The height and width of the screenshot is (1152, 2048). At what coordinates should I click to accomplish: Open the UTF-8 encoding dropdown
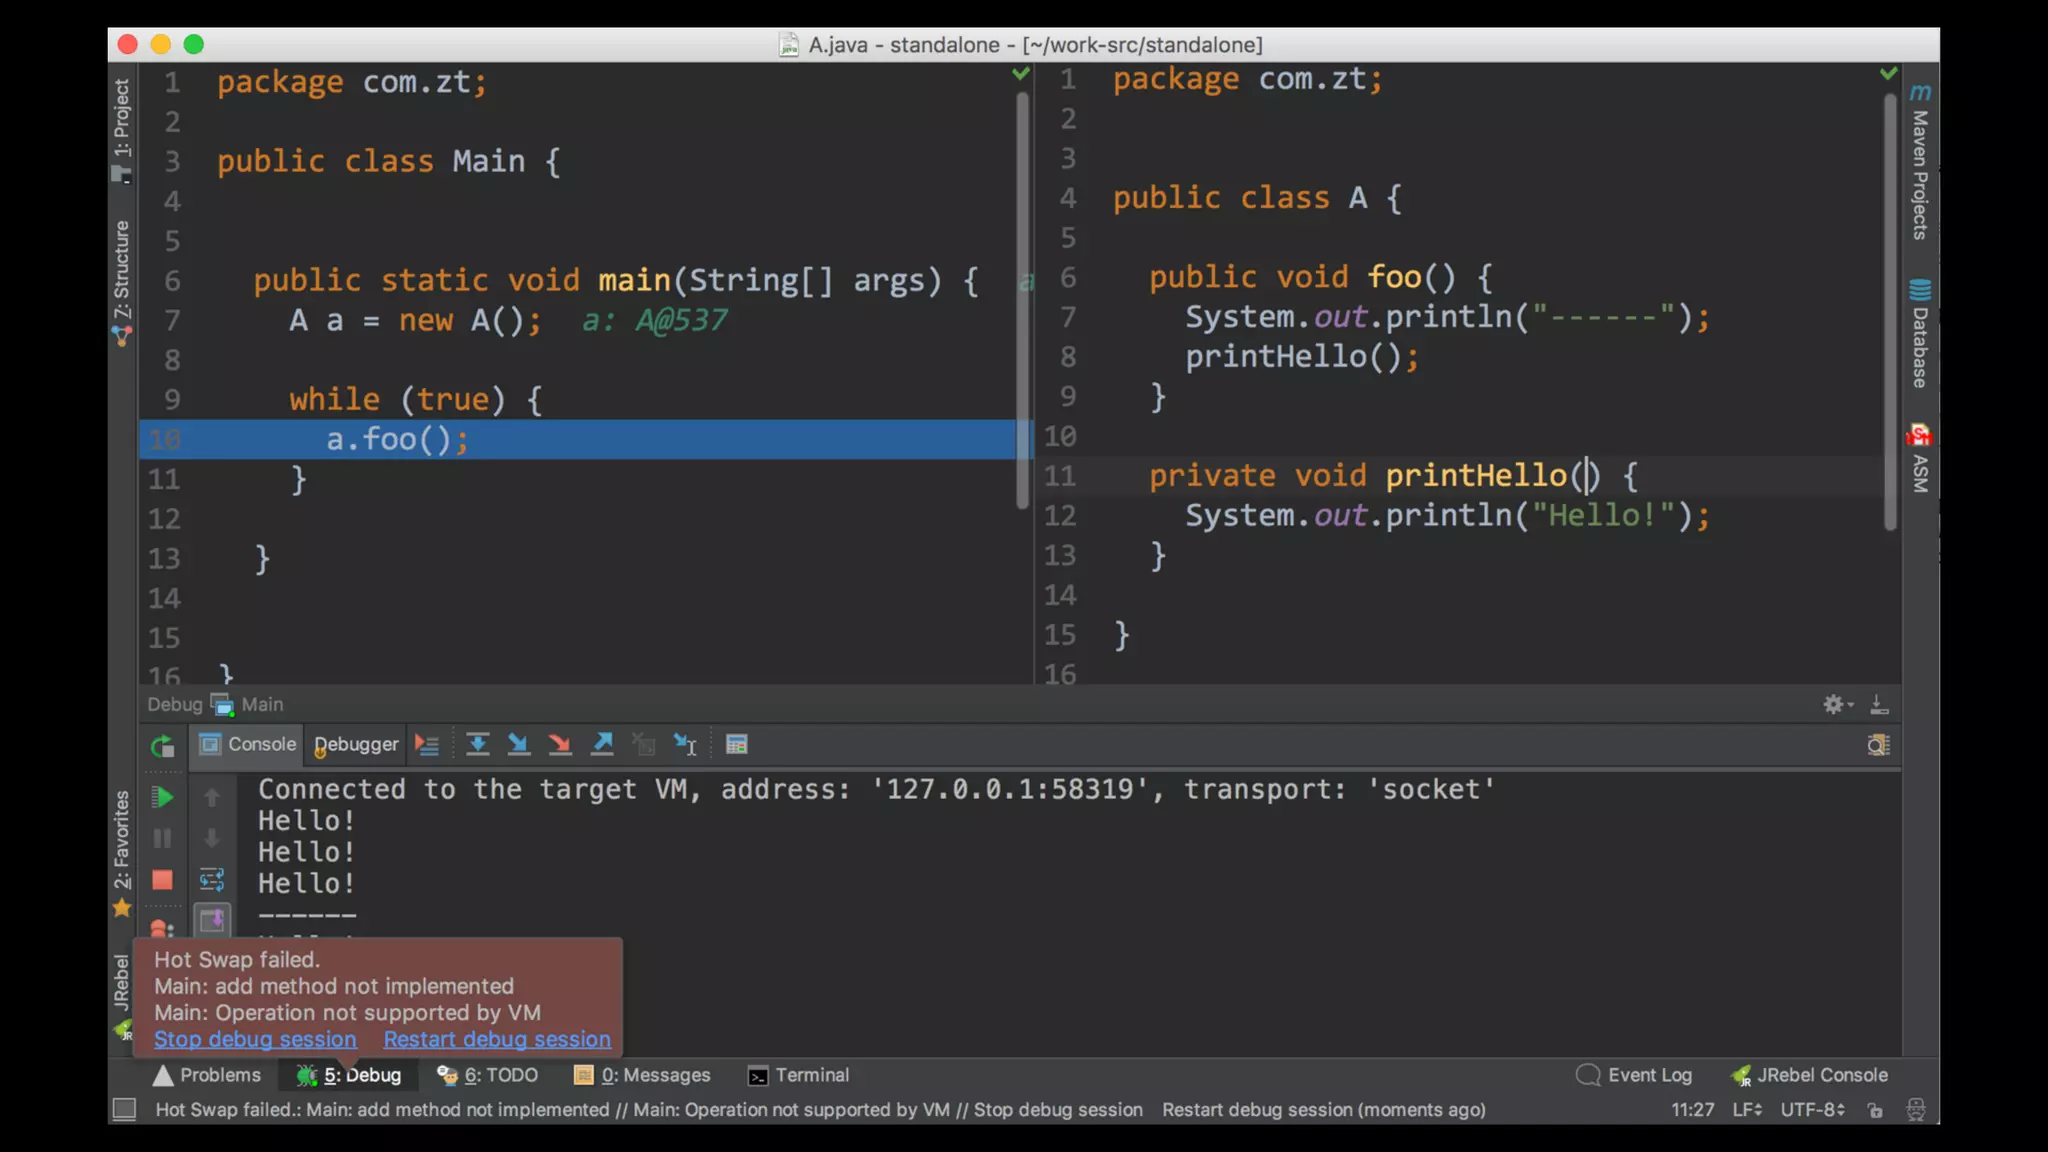pos(1812,1110)
